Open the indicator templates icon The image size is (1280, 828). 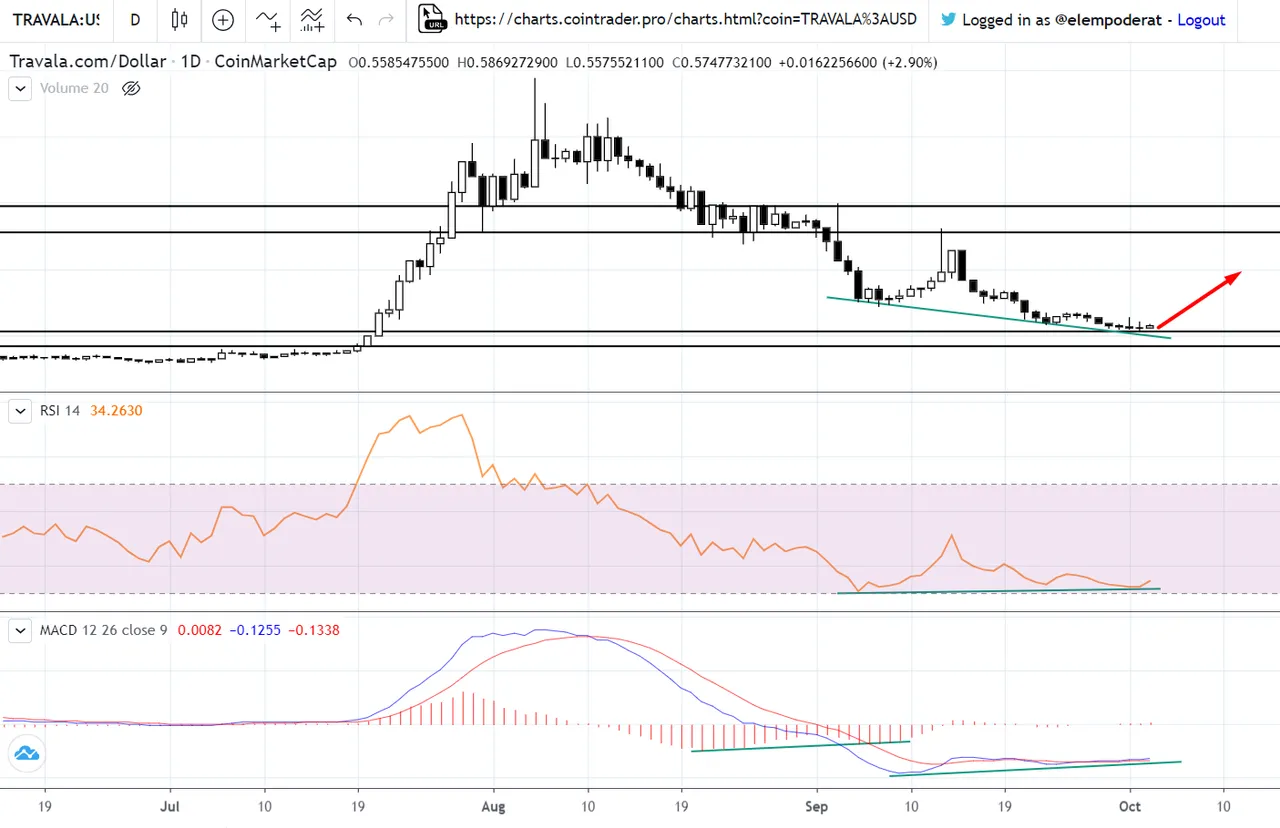pos(312,19)
